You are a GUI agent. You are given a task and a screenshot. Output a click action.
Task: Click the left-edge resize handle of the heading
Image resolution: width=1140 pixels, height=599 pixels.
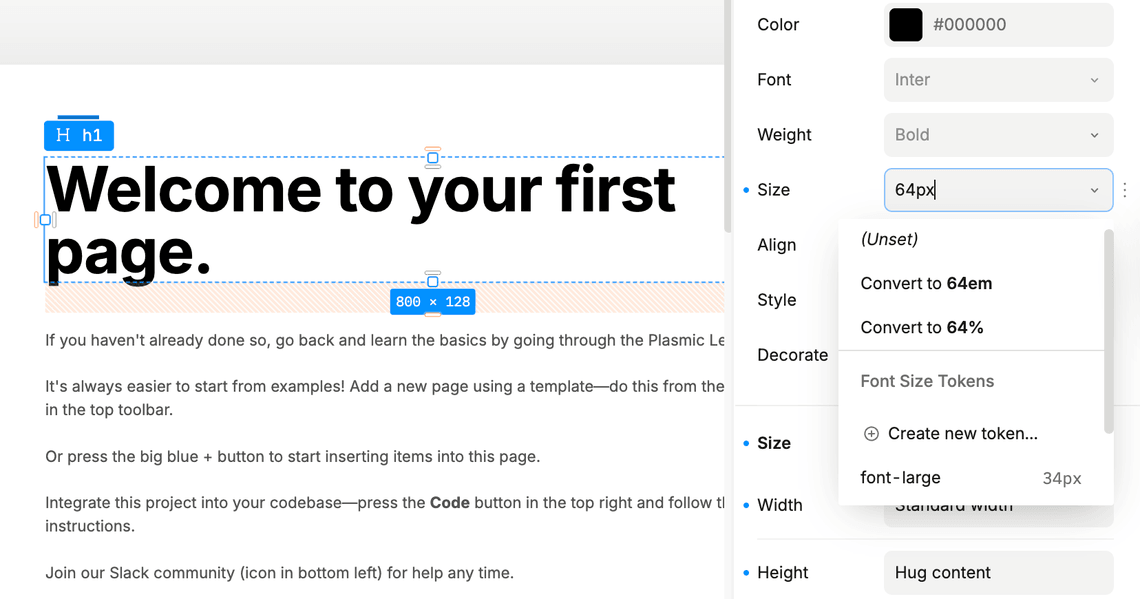pos(45,220)
